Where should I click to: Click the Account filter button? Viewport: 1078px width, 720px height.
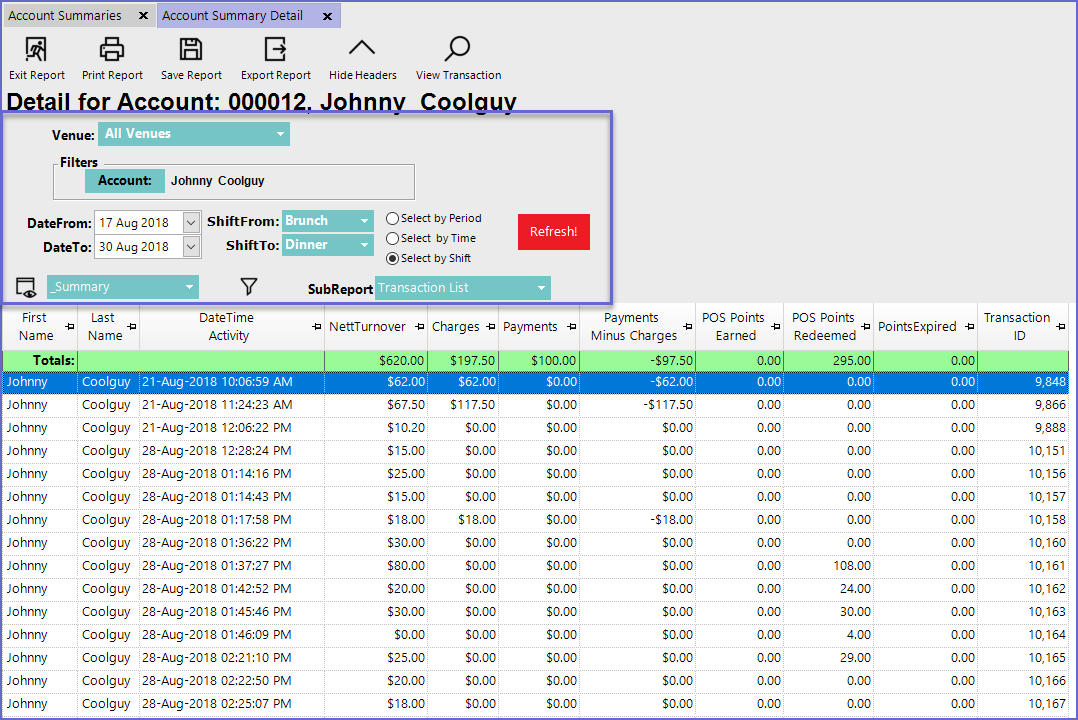[x=124, y=181]
